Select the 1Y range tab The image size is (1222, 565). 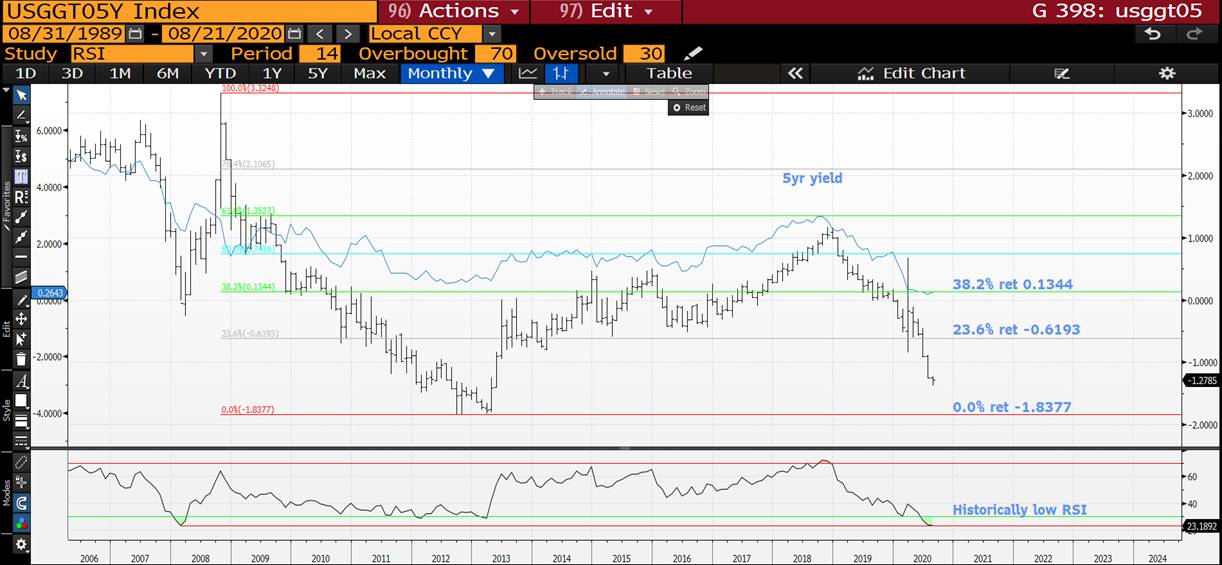(272, 73)
